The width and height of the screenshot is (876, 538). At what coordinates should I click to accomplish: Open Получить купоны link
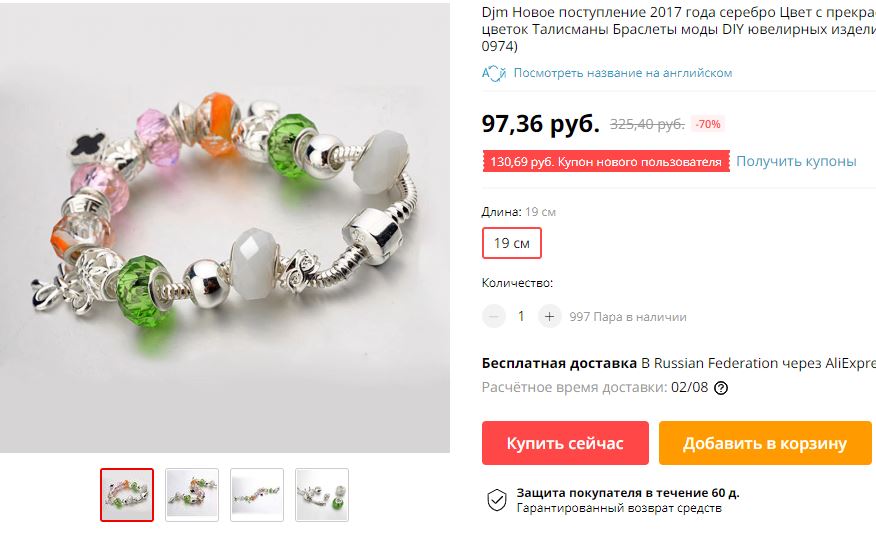tap(796, 161)
